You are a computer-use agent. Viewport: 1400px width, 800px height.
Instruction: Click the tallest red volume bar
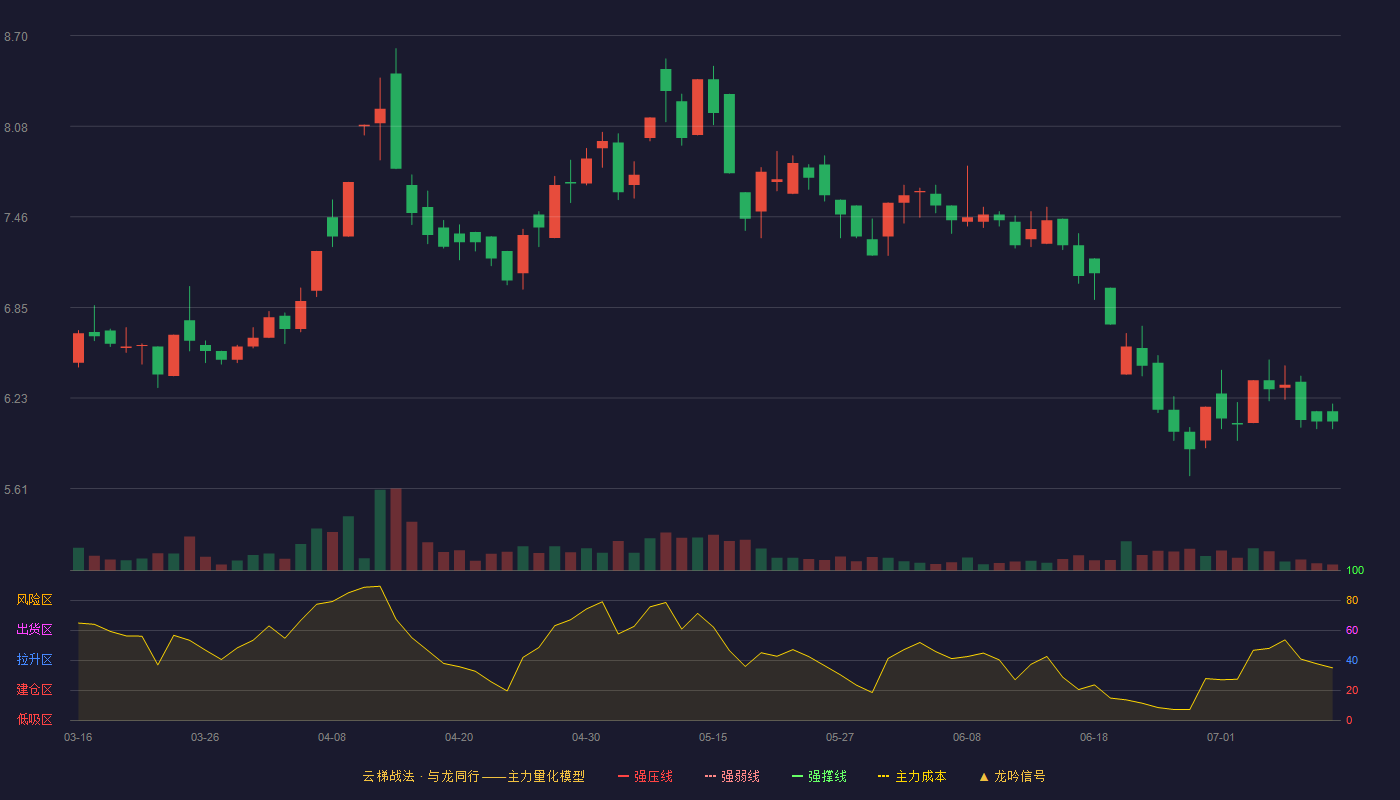(x=396, y=529)
